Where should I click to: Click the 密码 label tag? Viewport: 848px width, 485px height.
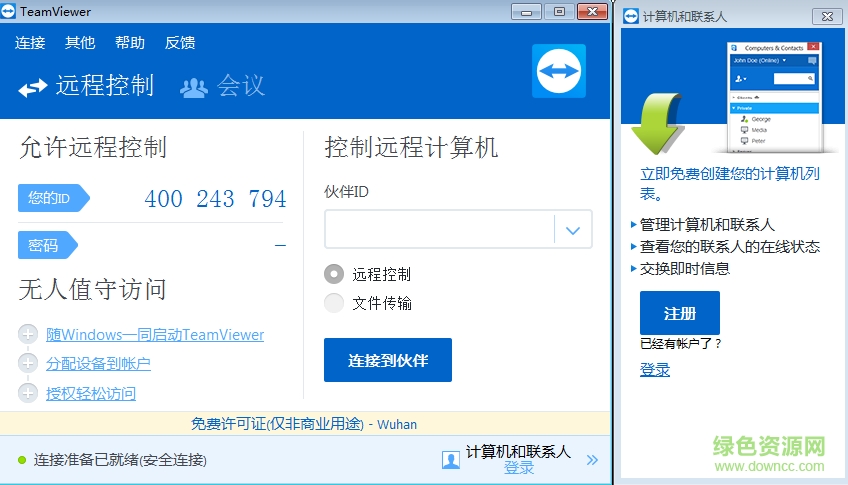[48, 245]
